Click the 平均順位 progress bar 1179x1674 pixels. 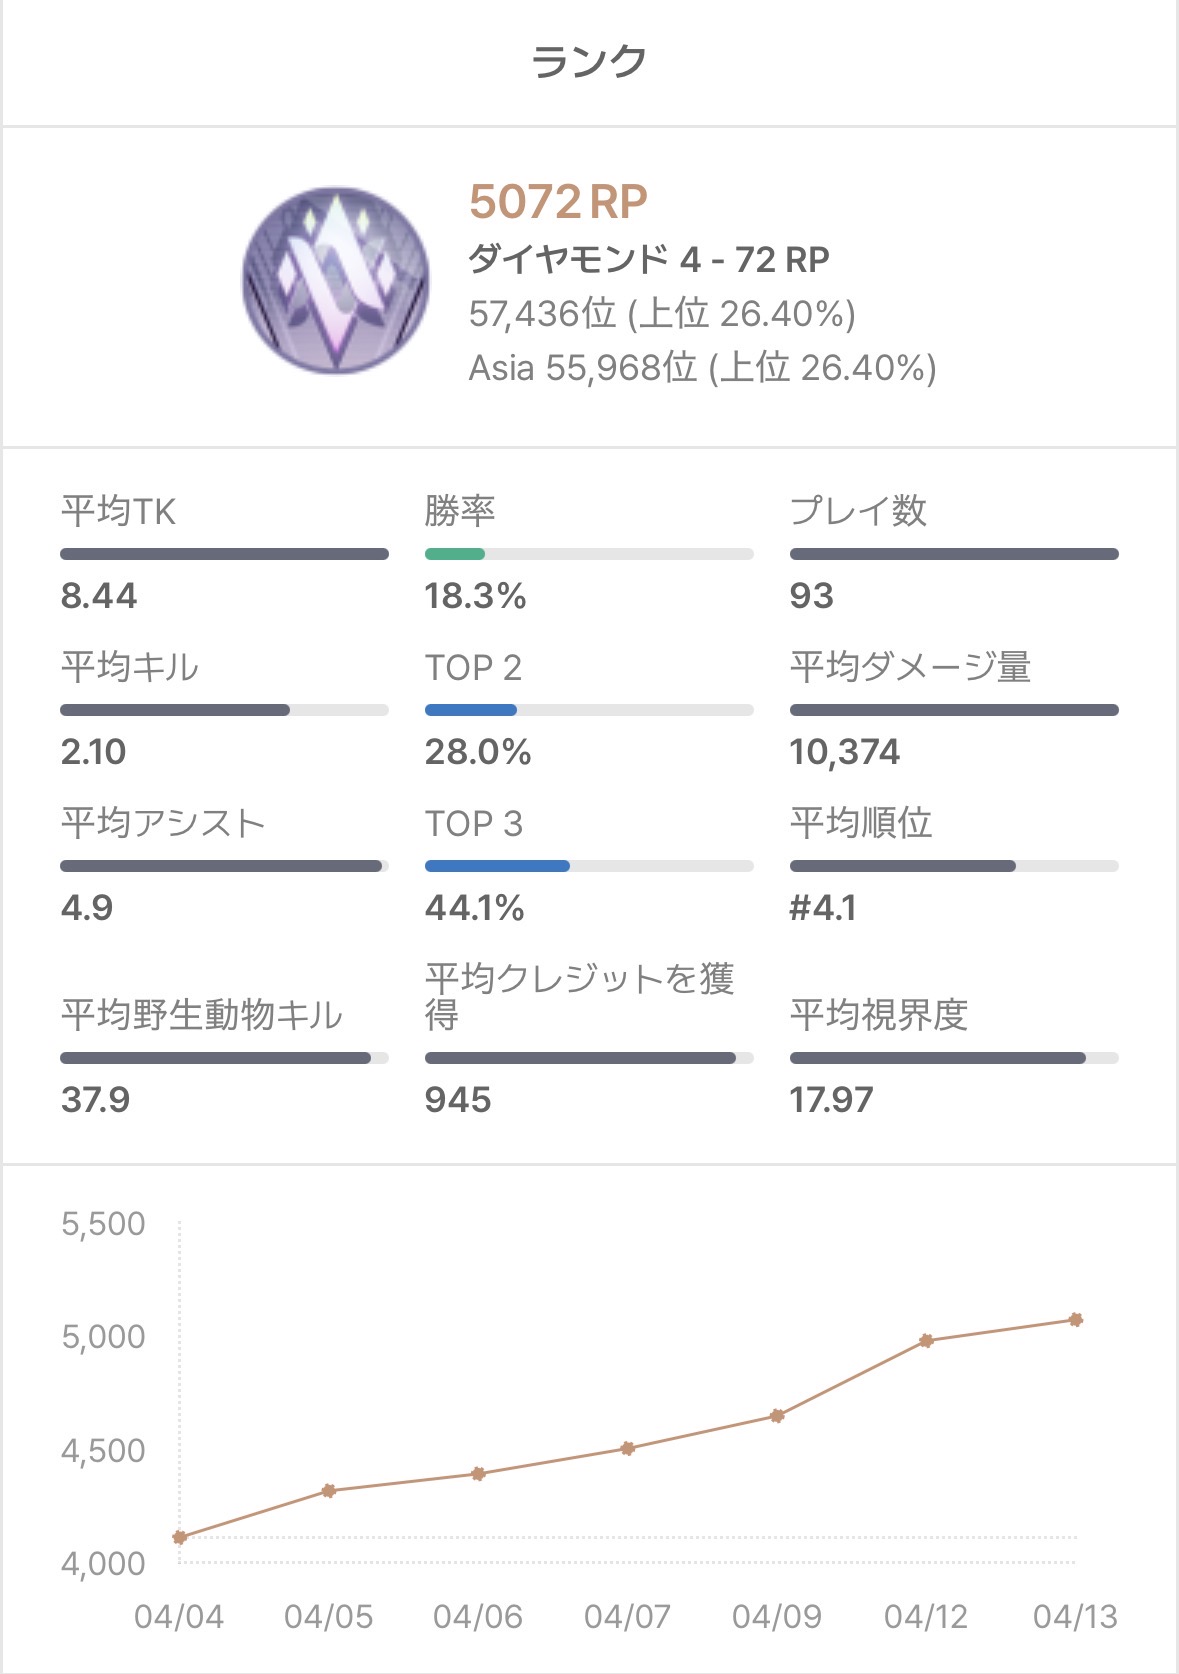click(954, 866)
